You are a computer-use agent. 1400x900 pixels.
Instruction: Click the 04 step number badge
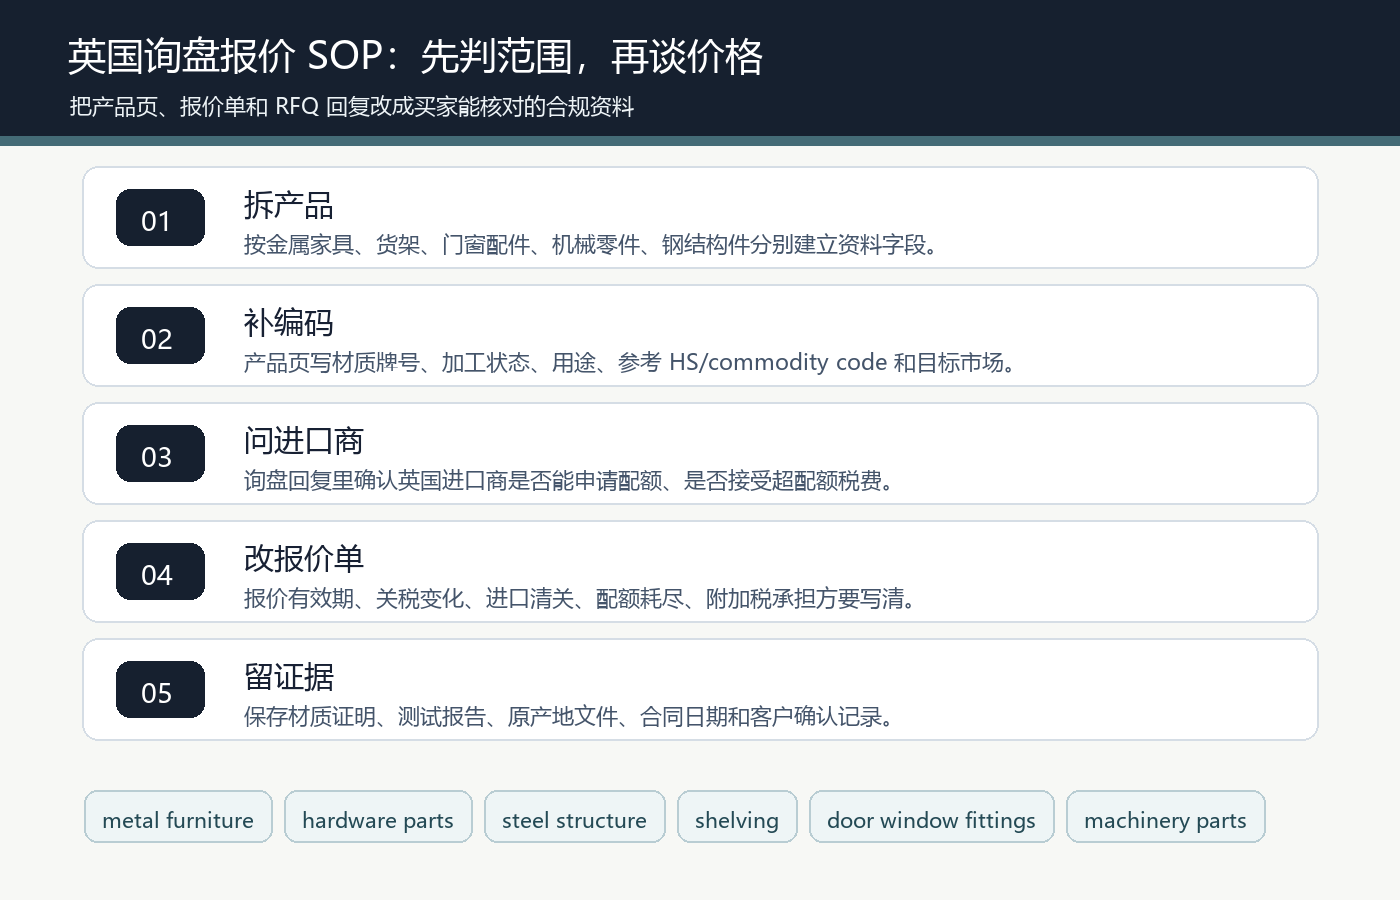[160, 571]
